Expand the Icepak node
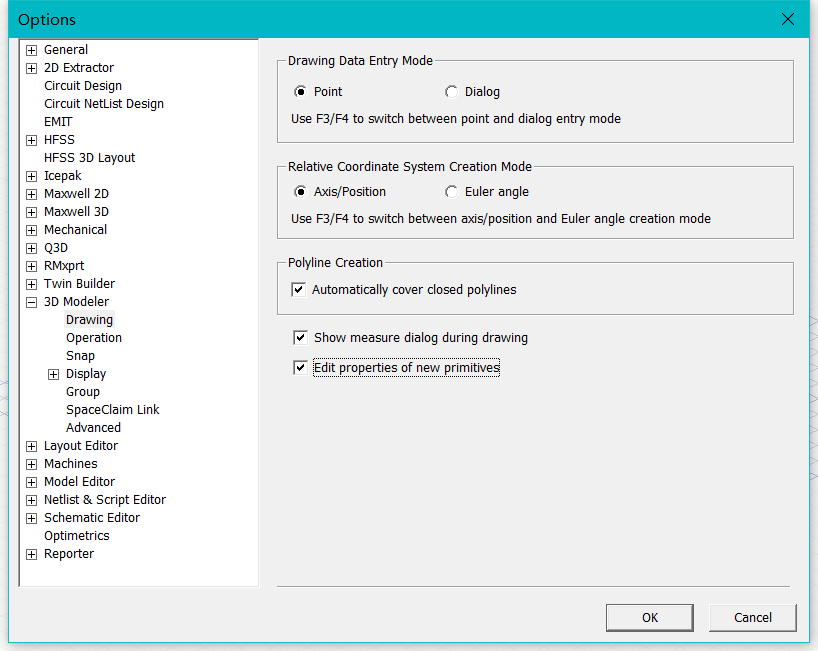Viewport: 818px width, 651px height. click(31, 176)
